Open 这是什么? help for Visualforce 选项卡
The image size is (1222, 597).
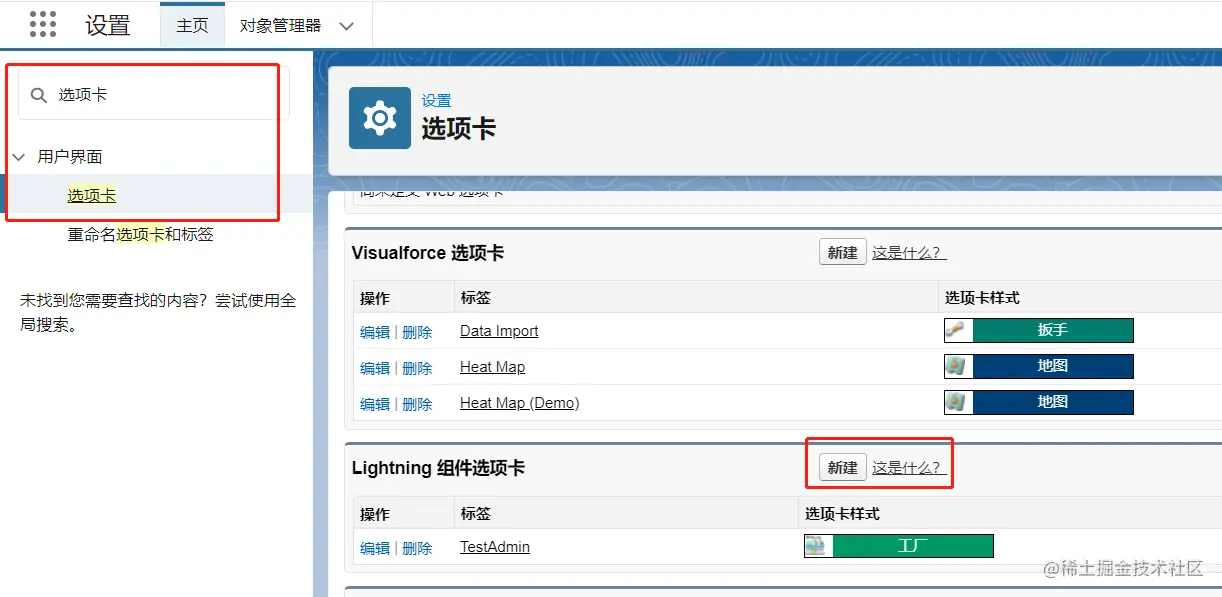[909, 252]
